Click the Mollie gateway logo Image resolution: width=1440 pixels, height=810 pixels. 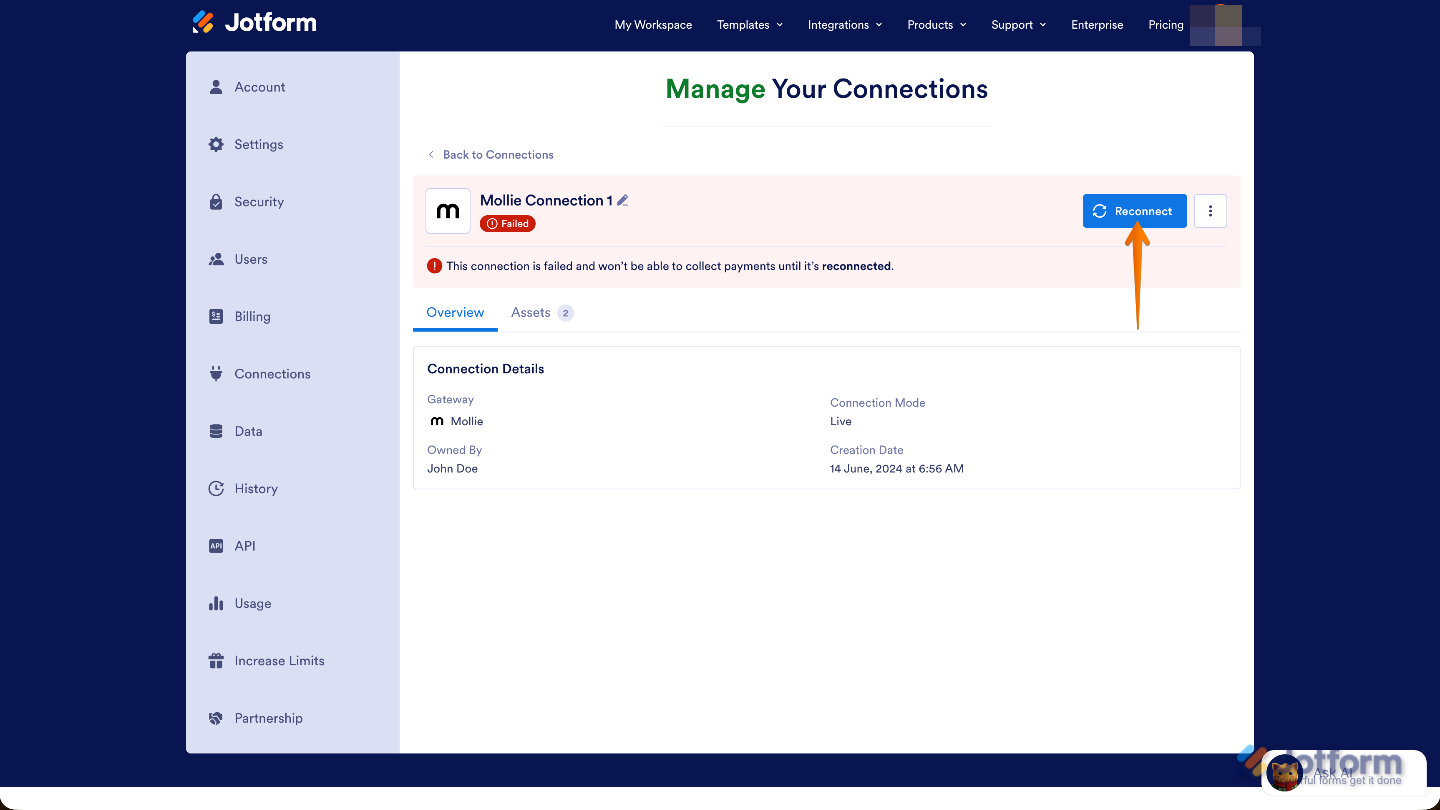tap(447, 210)
